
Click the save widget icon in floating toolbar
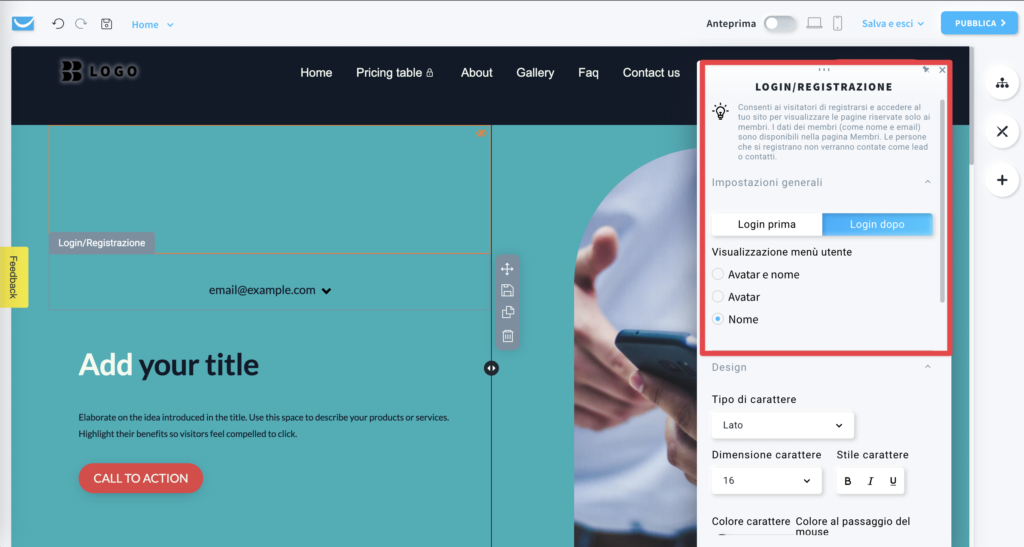[x=507, y=290]
